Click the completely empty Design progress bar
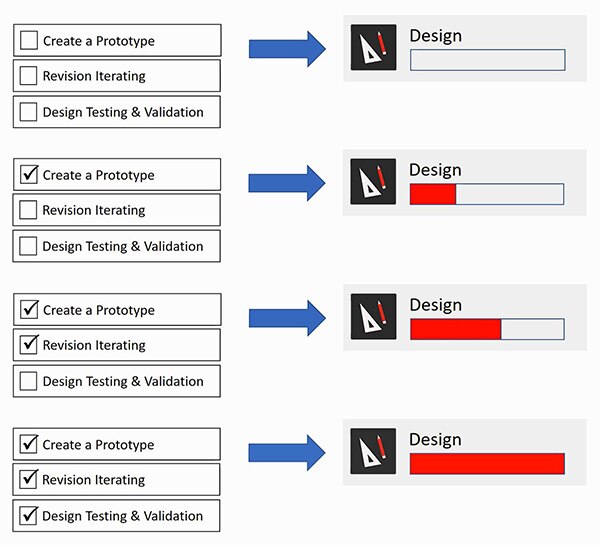This screenshot has width=600, height=545. [x=487, y=60]
